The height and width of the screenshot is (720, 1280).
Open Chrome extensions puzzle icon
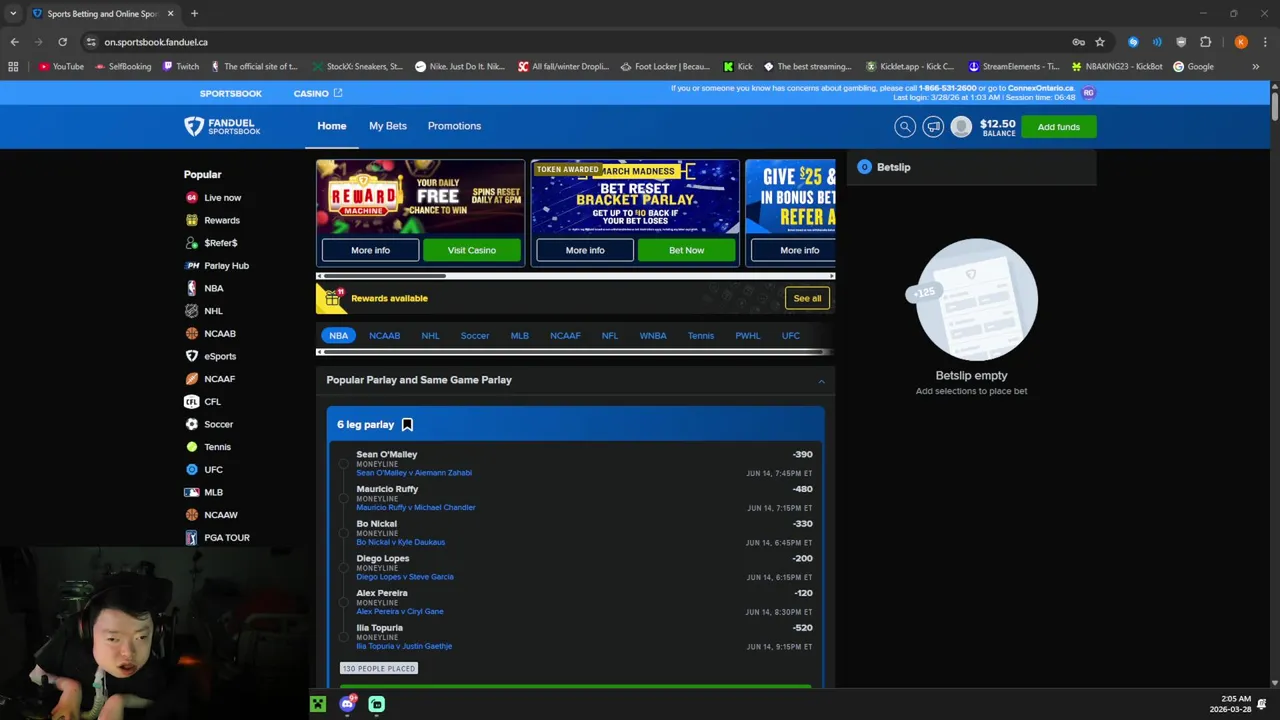[1205, 42]
